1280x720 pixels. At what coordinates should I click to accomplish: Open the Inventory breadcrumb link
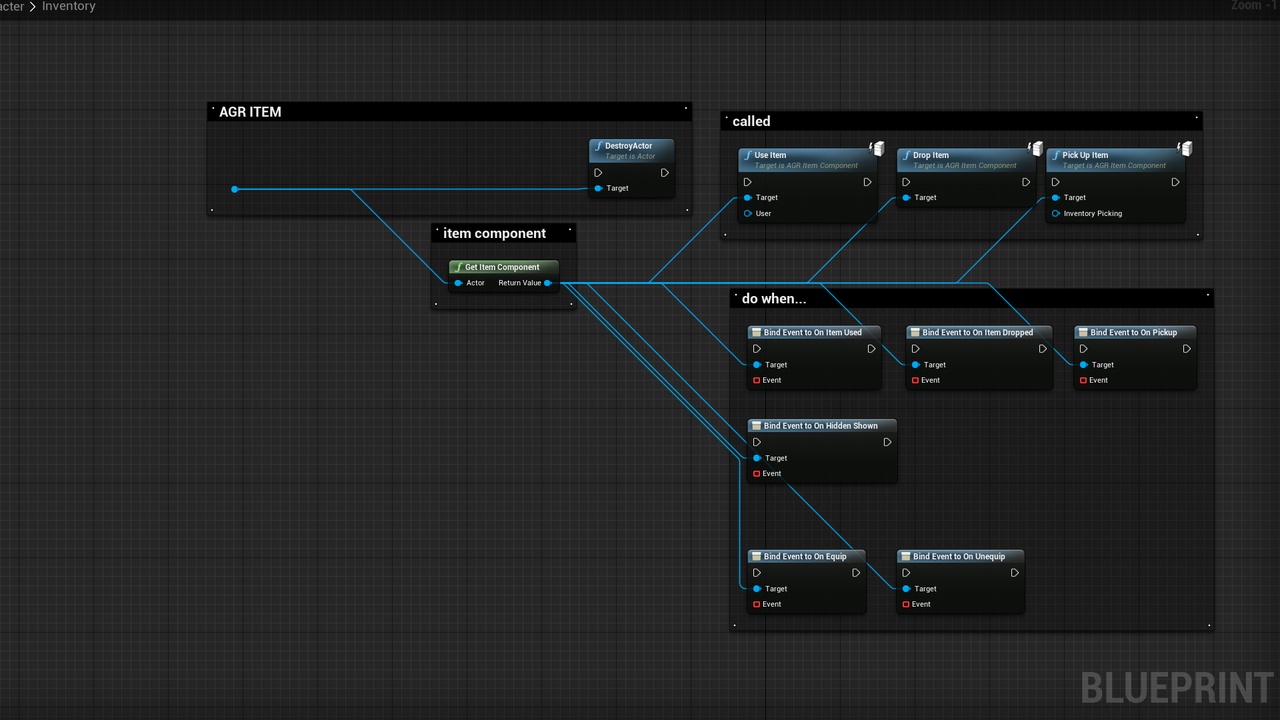(x=69, y=6)
